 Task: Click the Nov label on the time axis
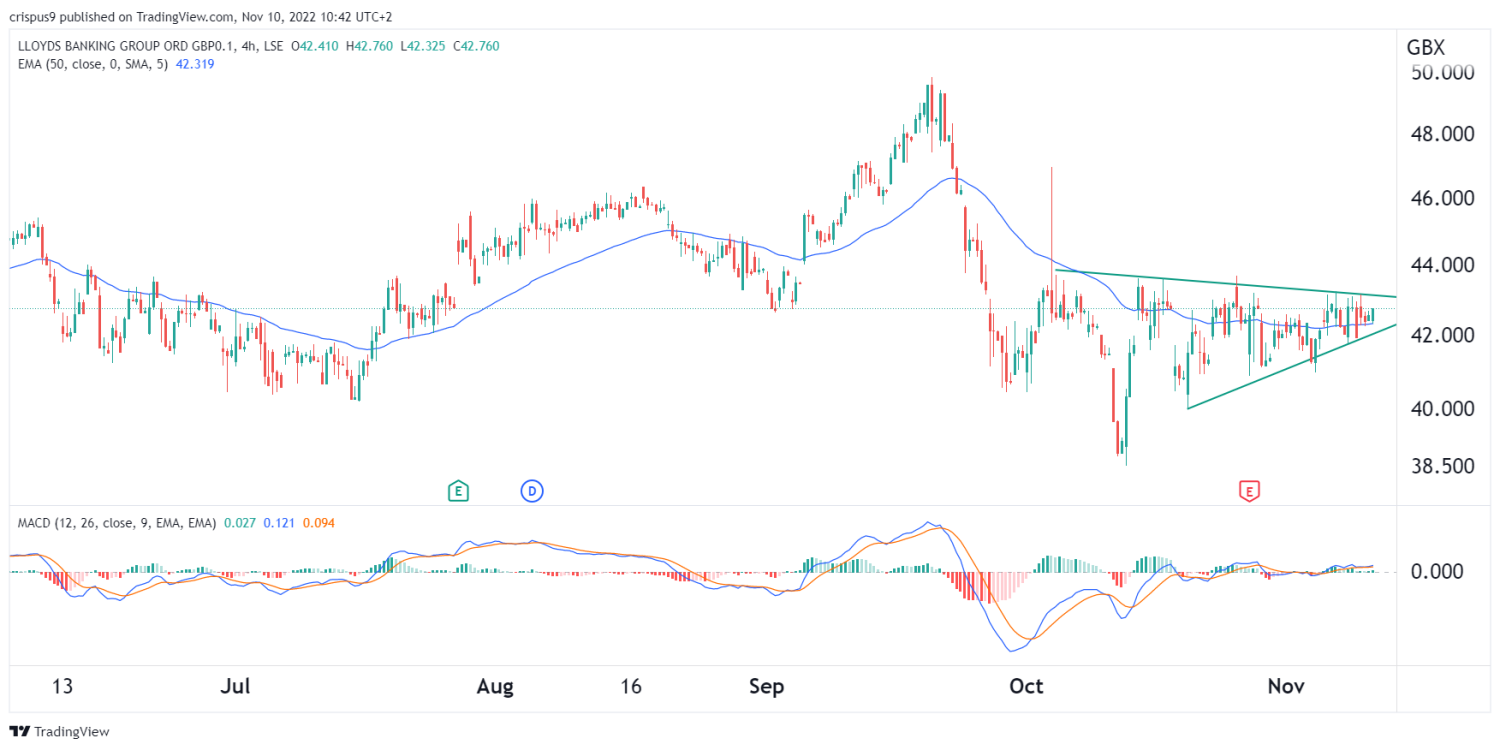(x=1286, y=687)
